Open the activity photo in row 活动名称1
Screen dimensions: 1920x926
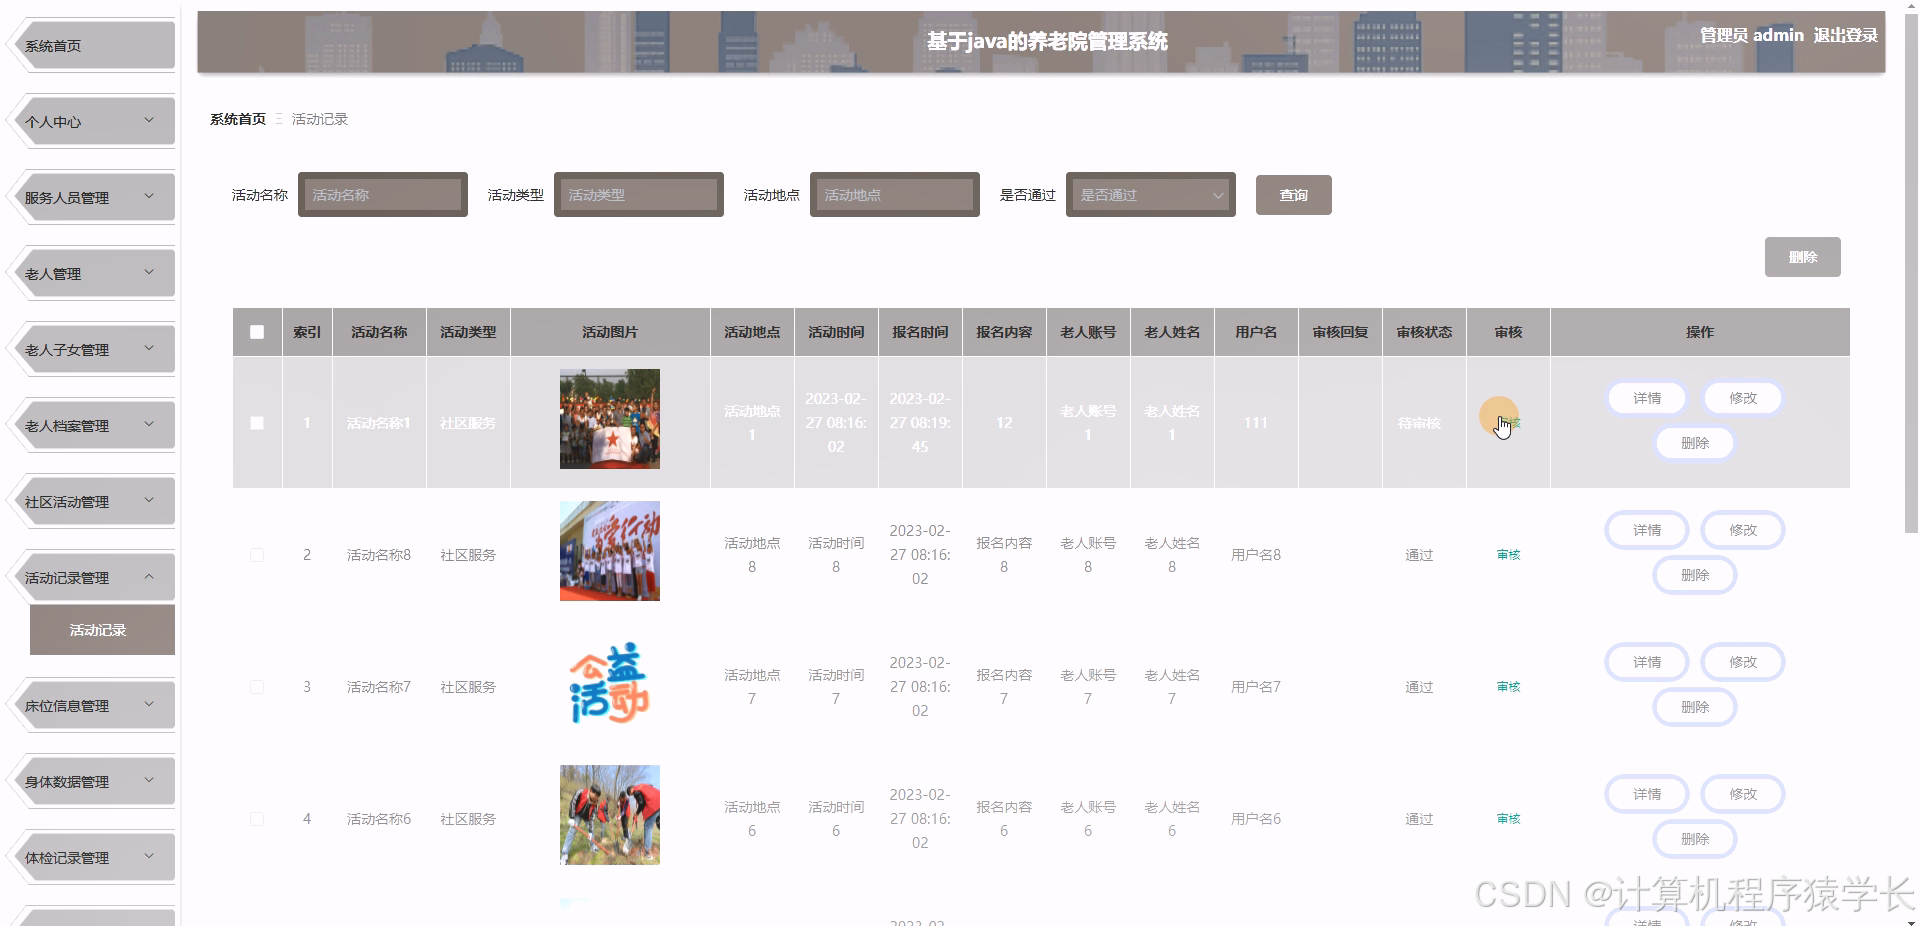pyautogui.click(x=610, y=419)
